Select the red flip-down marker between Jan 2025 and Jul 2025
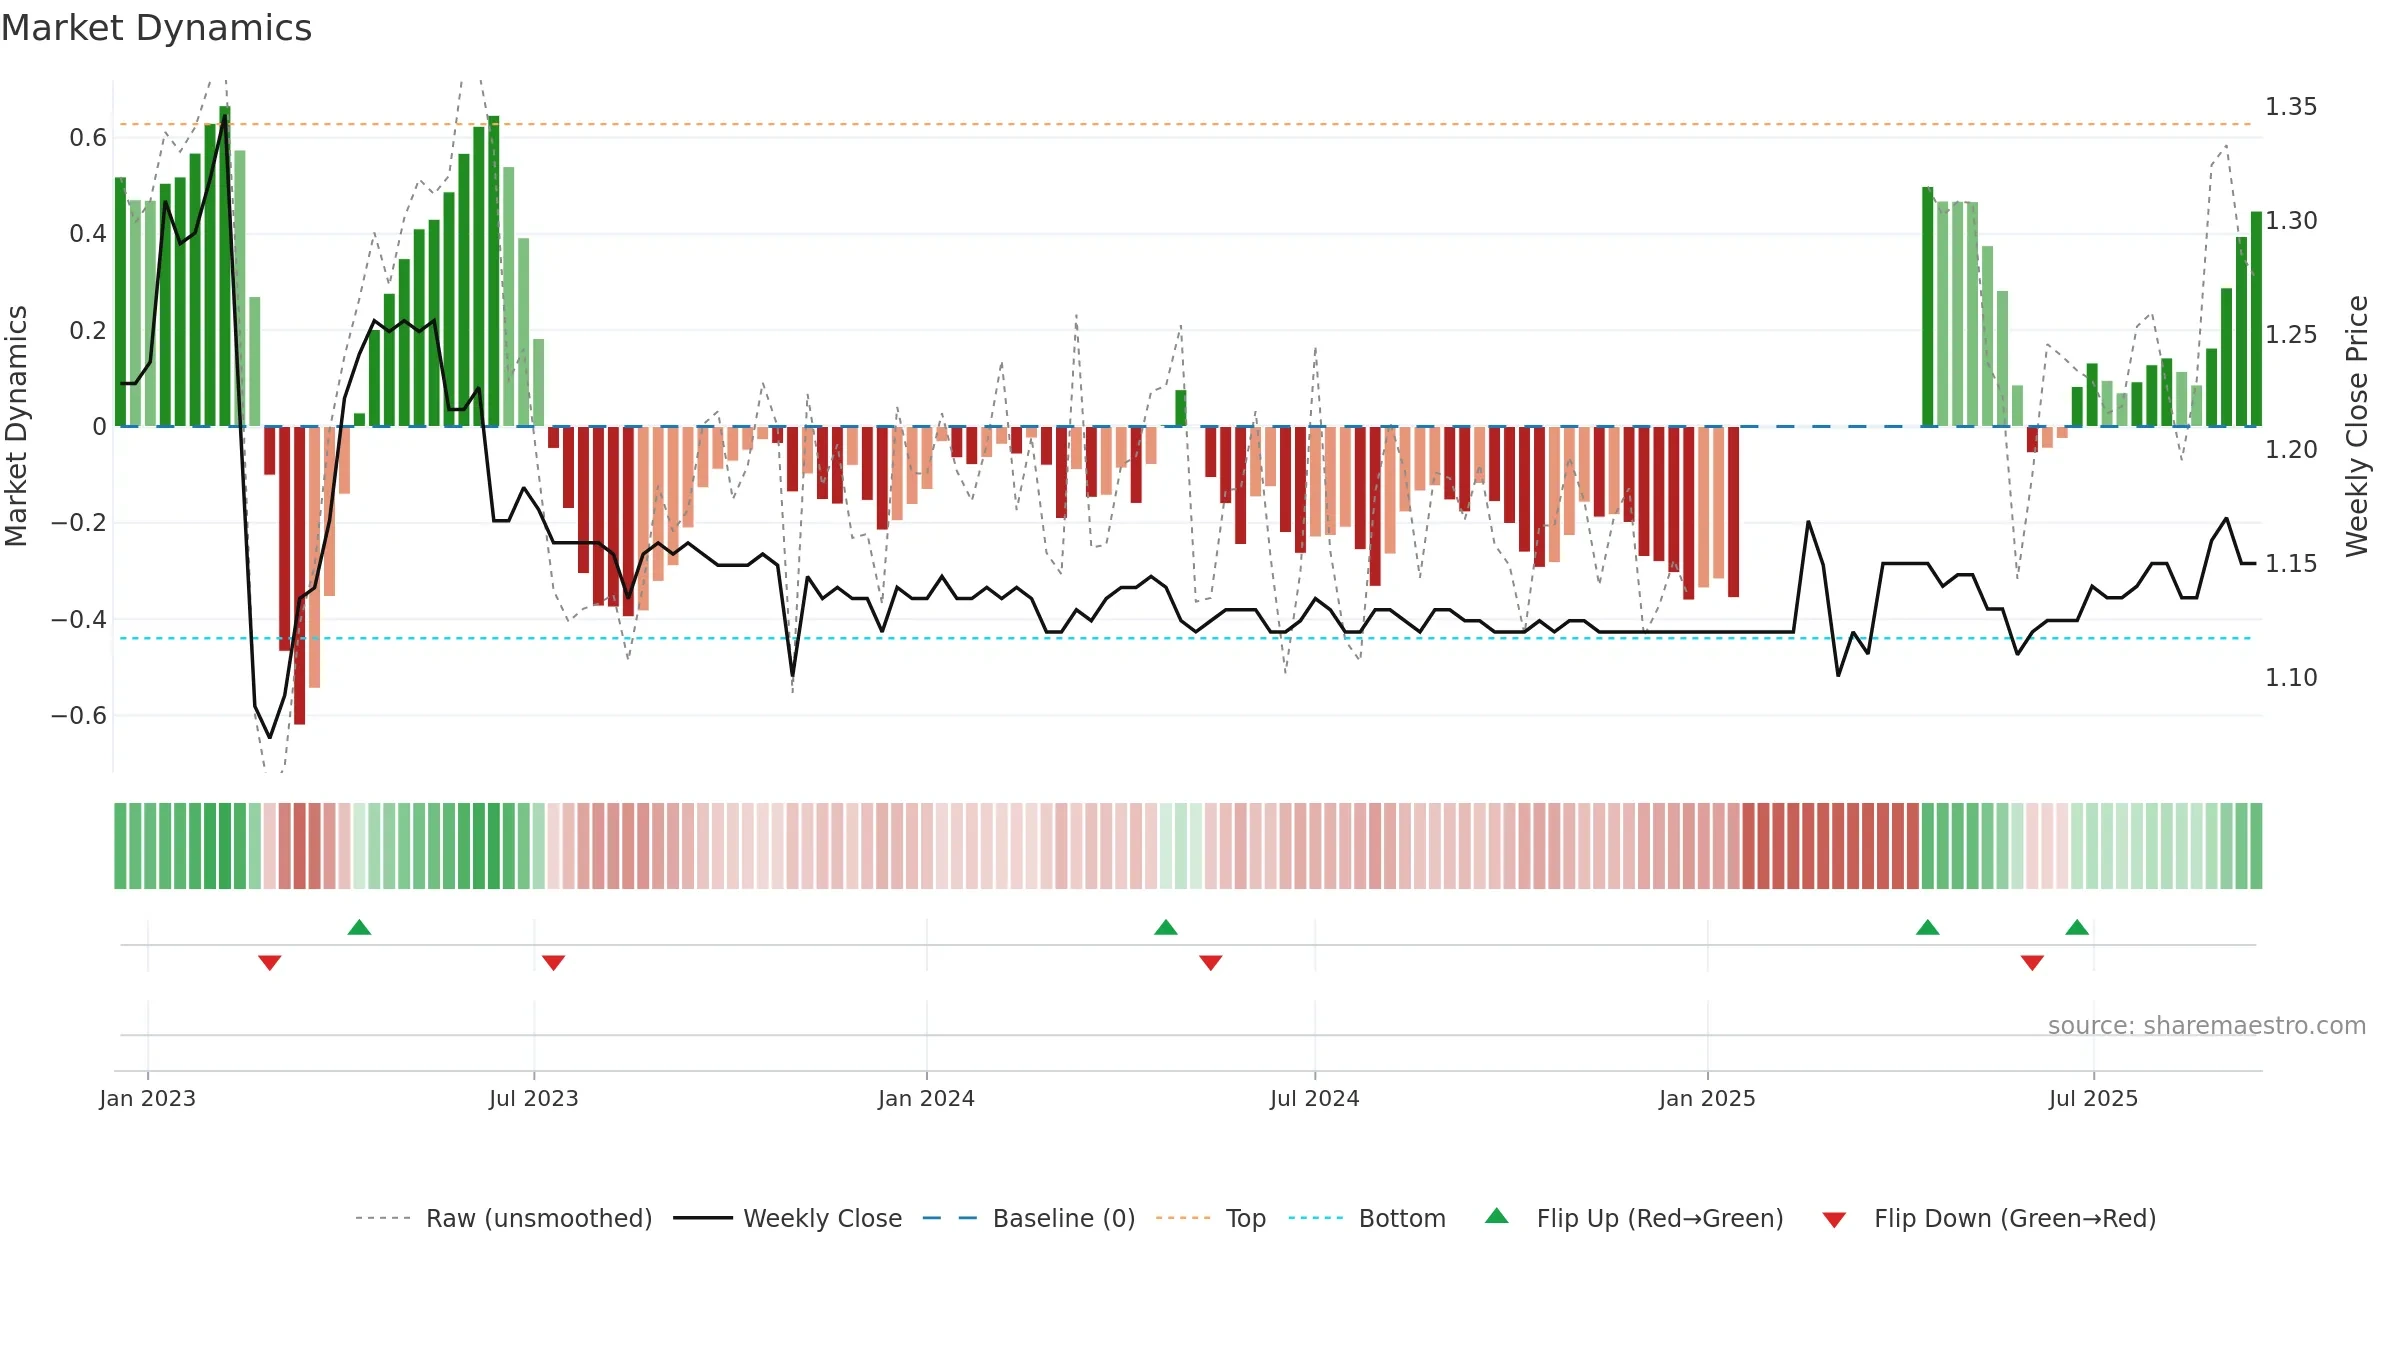The height and width of the screenshot is (1350, 2400). pos(2032,962)
